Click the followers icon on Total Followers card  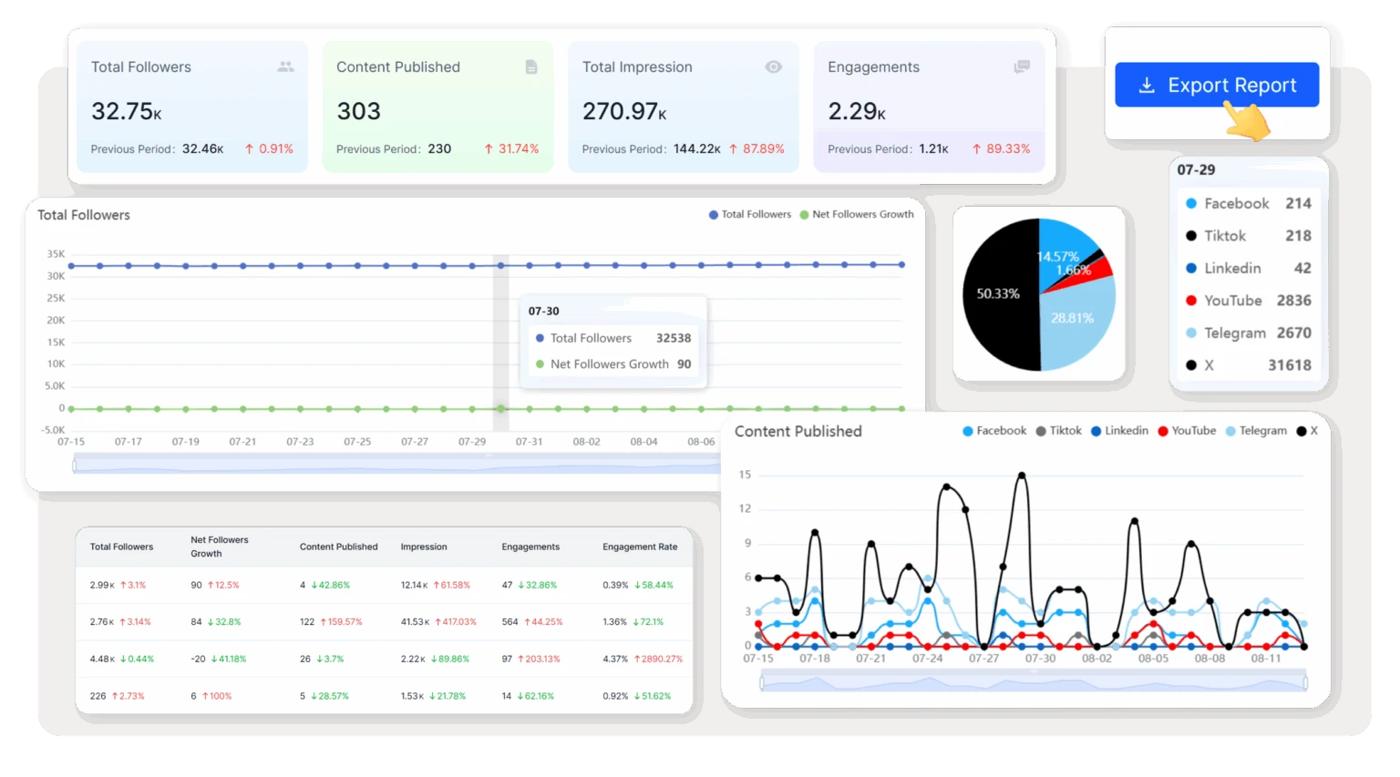point(286,67)
